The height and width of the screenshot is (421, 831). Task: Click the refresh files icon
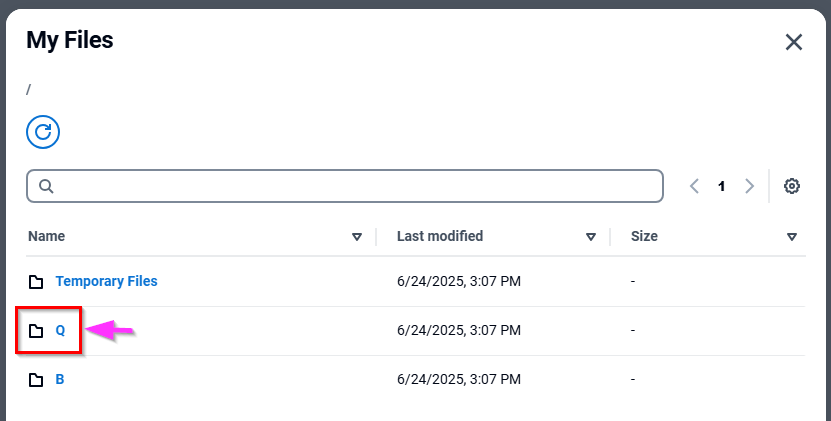click(43, 132)
